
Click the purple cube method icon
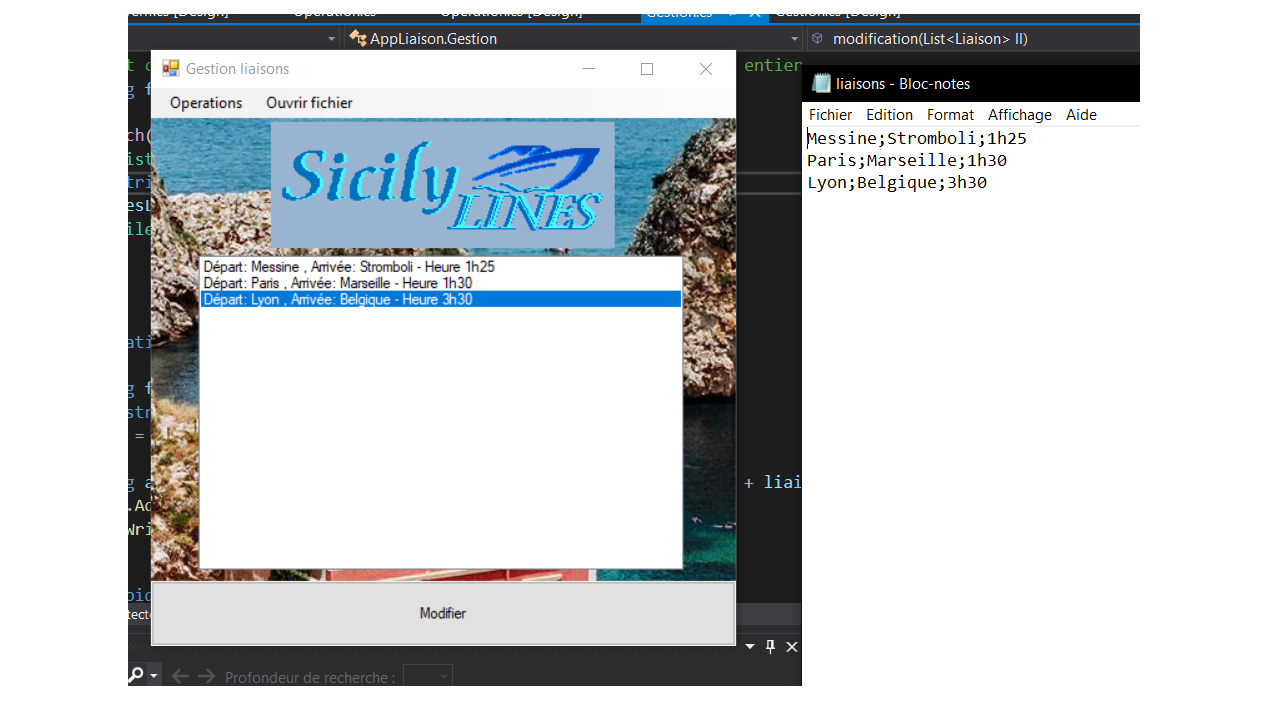pyautogui.click(x=817, y=38)
